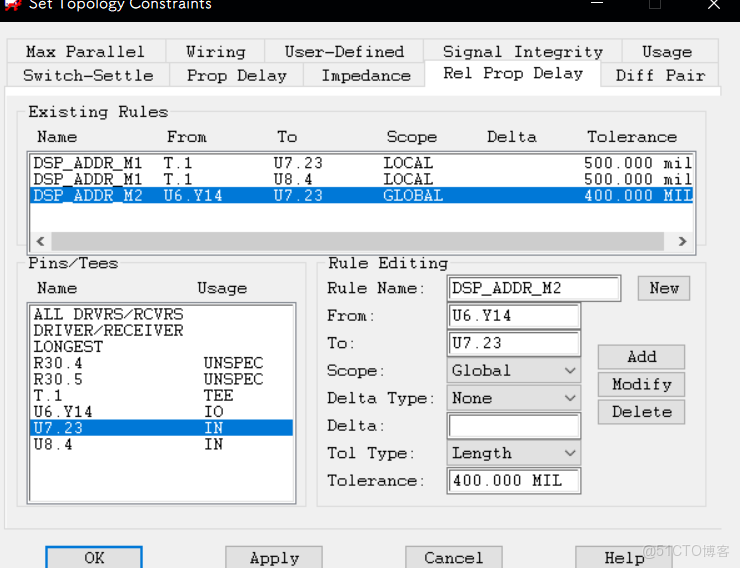
Task: Click the Delete button
Action: pyautogui.click(x=641, y=412)
